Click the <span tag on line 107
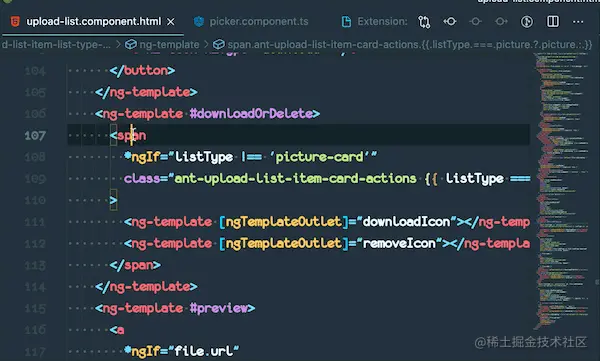The width and height of the screenshot is (600, 361). point(128,135)
